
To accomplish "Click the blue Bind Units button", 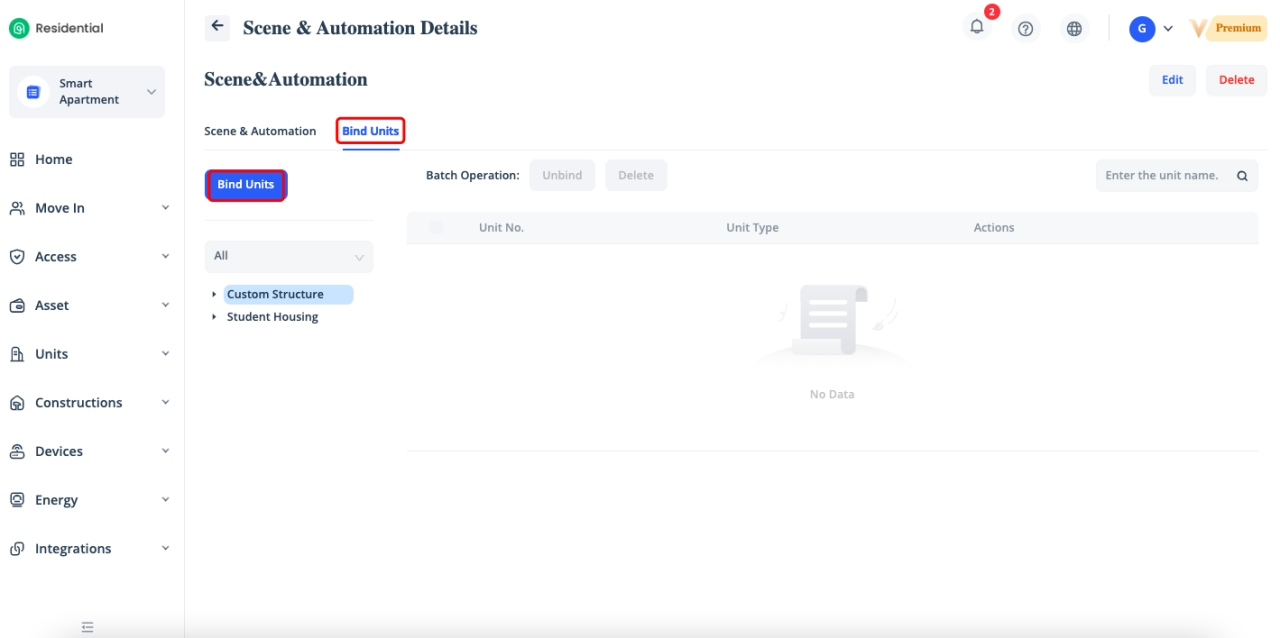I will click(x=246, y=185).
